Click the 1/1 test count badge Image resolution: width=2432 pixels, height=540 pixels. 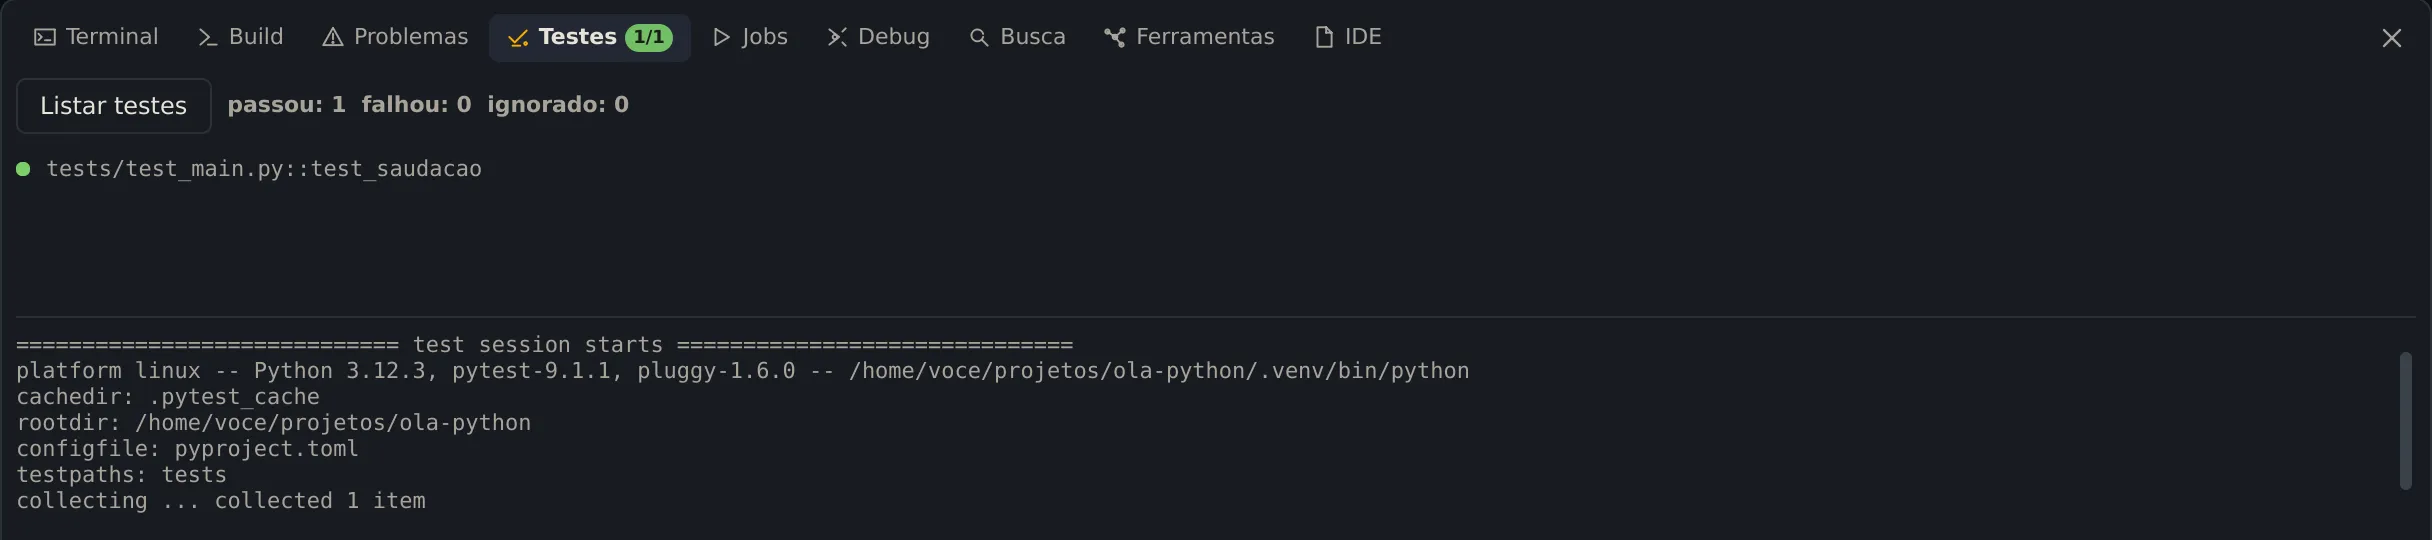coord(649,37)
